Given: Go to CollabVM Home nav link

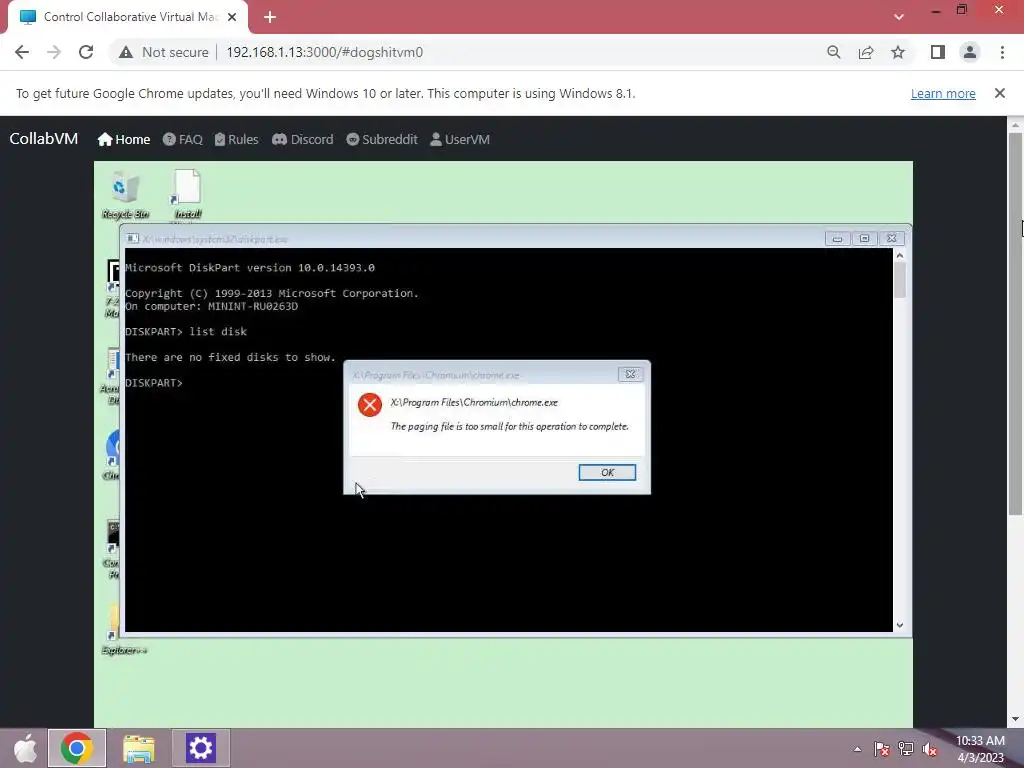Looking at the screenshot, I should (x=124, y=139).
